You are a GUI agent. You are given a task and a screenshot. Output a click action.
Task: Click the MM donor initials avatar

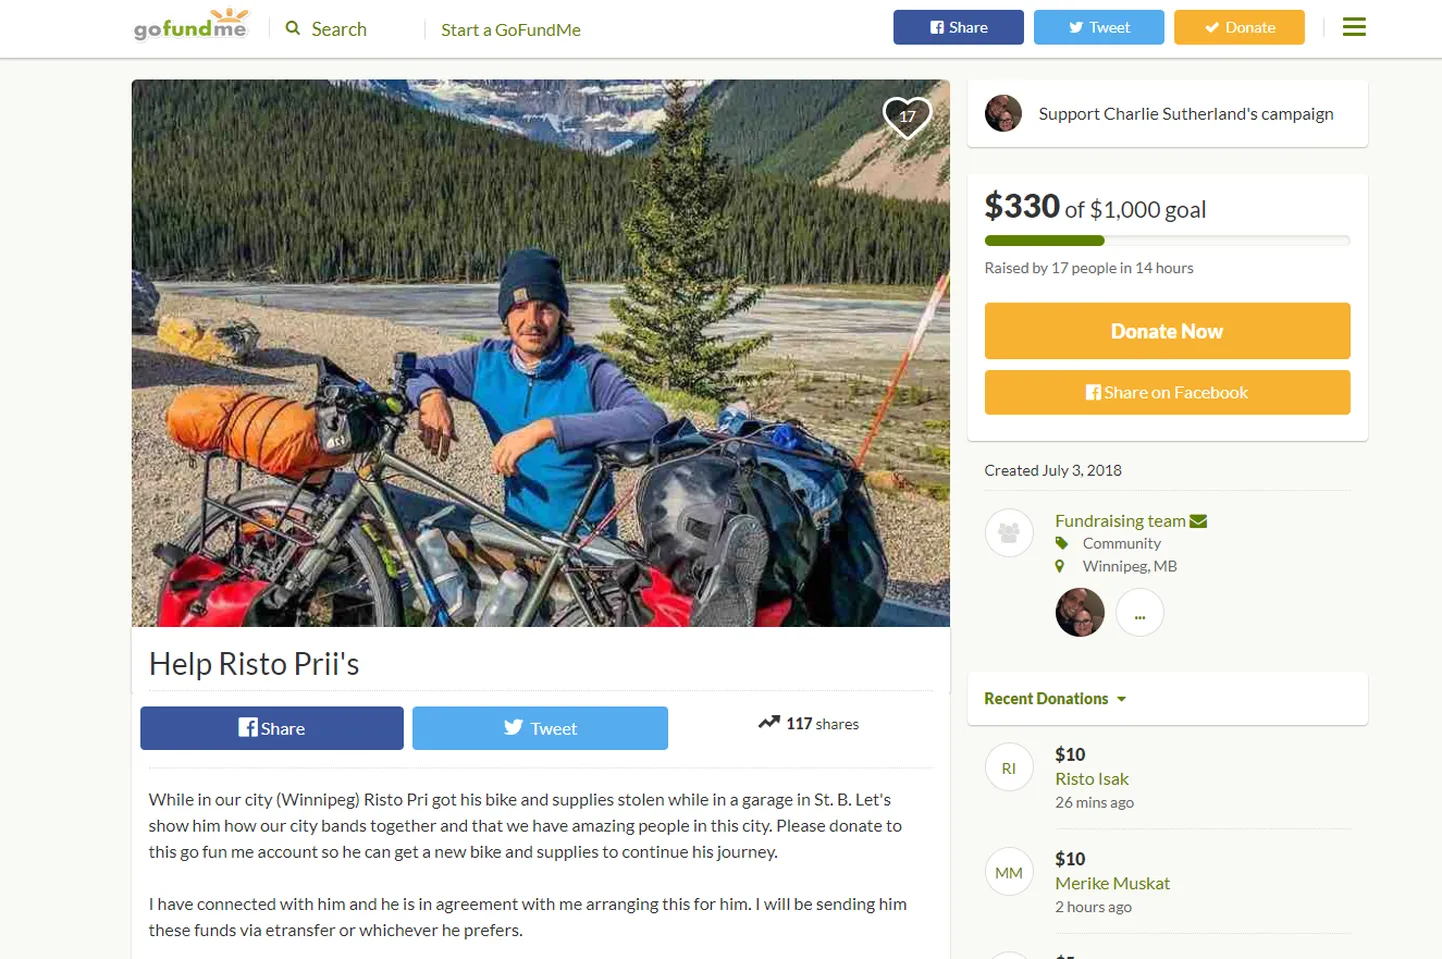pos(1009,873)
